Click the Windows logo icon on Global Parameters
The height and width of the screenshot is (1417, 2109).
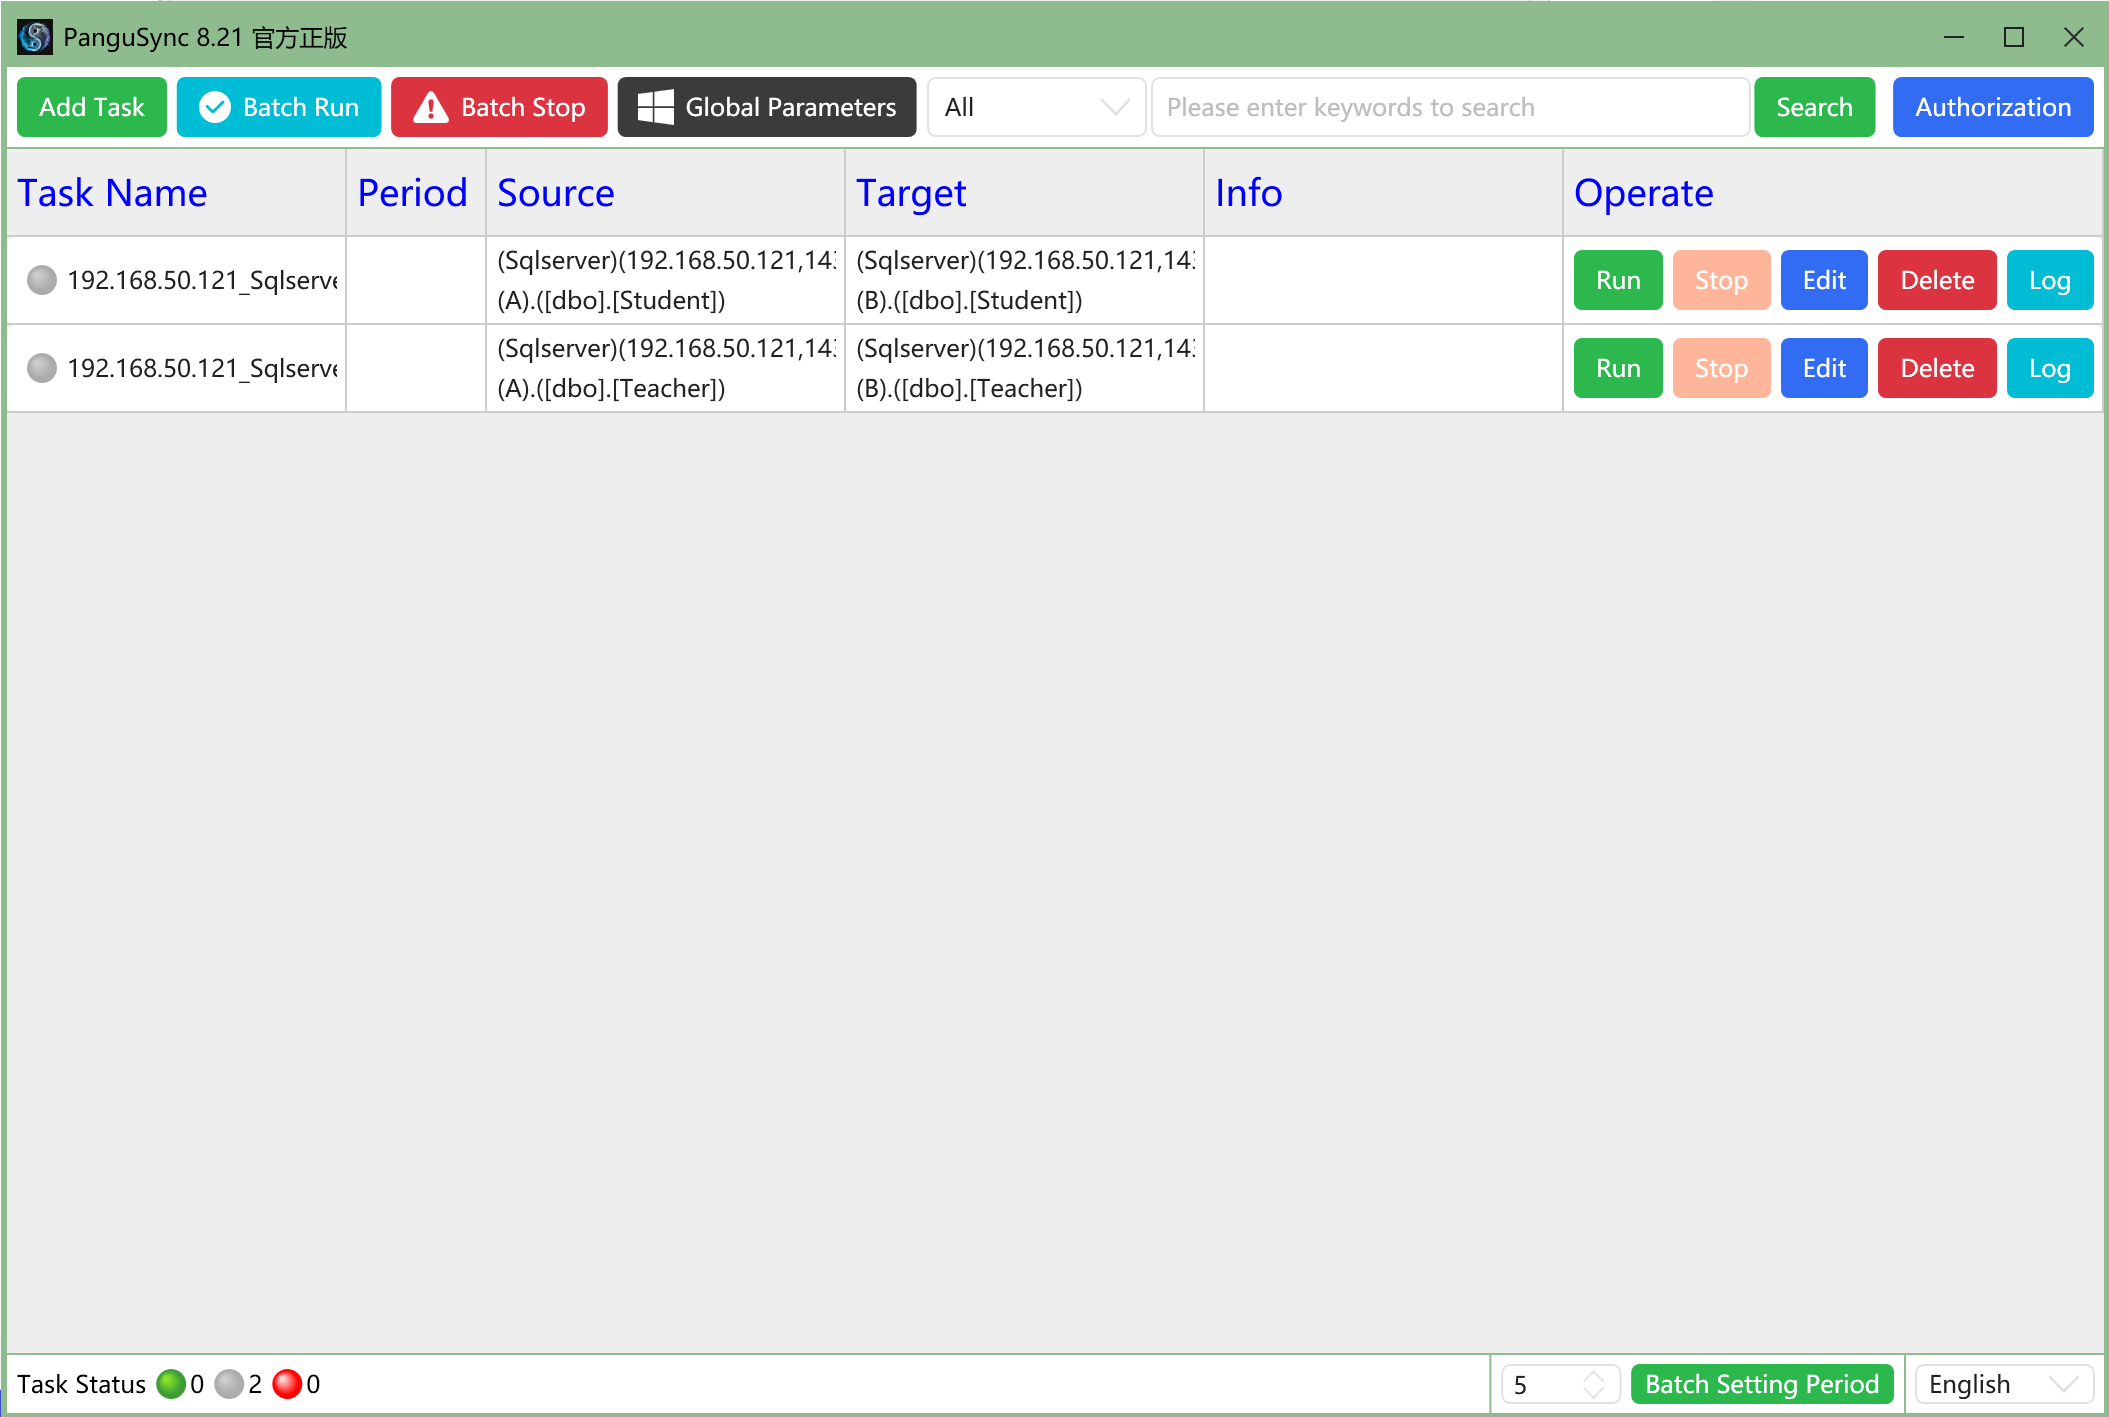click(655, 107)
